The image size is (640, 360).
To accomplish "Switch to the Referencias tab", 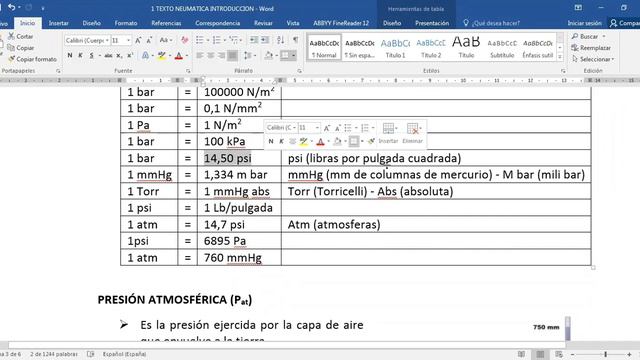I will point(166,23).
